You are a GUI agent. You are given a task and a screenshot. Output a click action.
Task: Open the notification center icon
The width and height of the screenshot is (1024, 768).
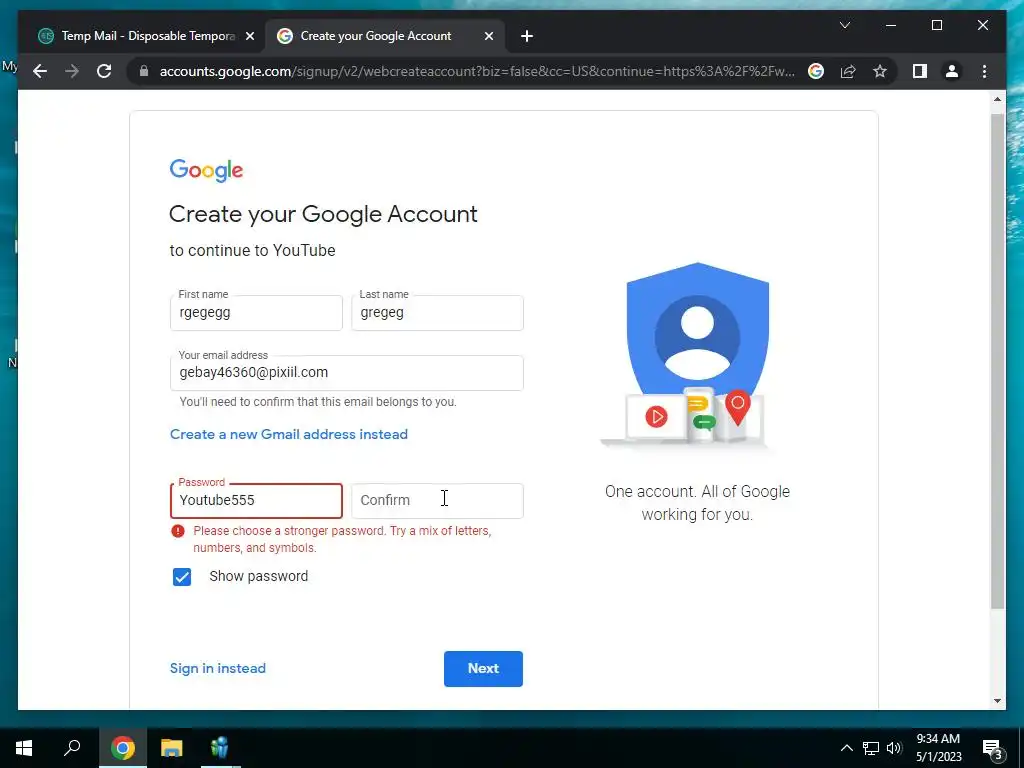coord(993,748)
